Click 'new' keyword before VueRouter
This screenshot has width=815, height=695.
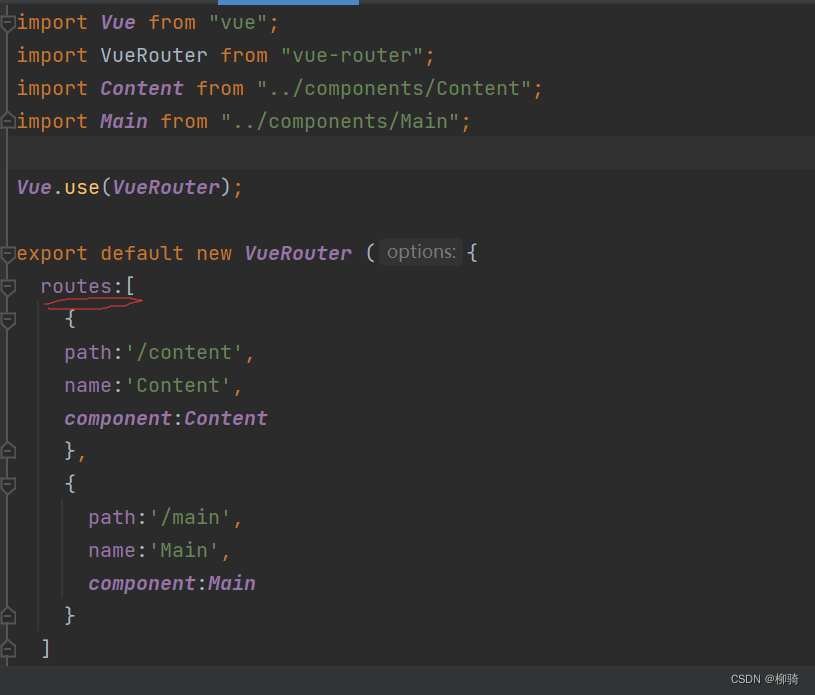click(214, 254)
